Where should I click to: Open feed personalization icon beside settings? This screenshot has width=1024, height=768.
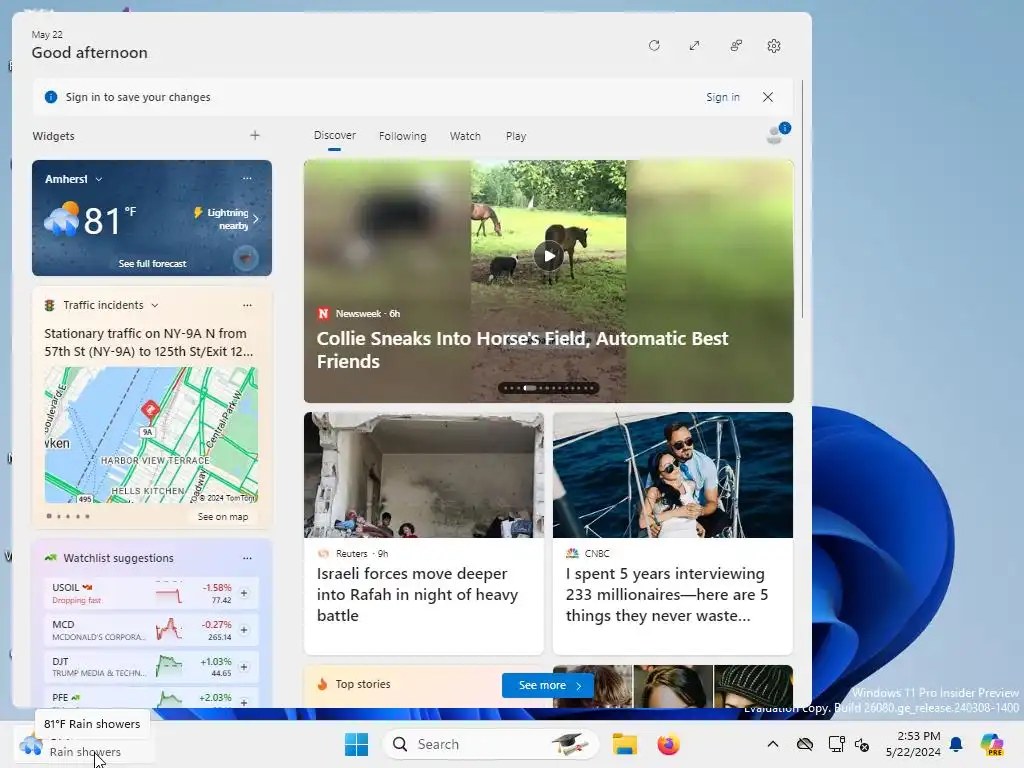(x=735, y=46)
